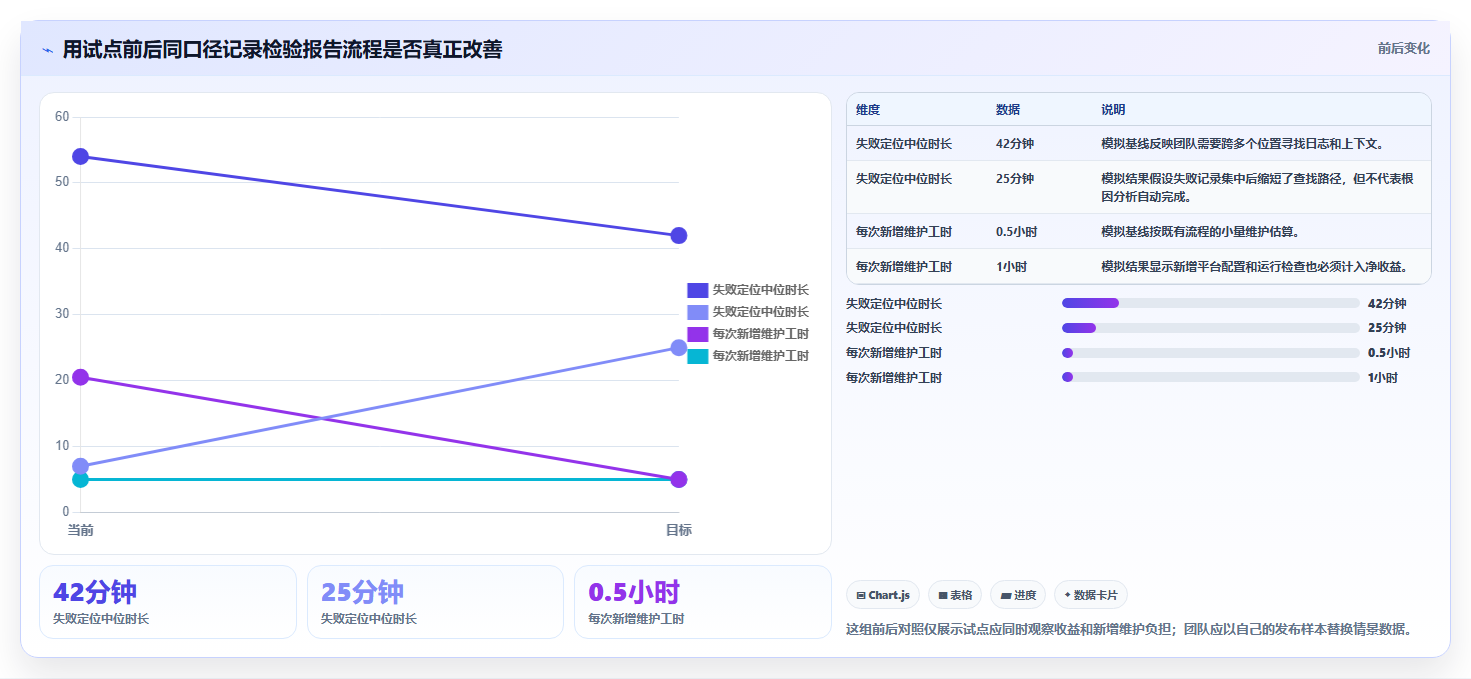The height and width of the screenshot is (679, 1471).
Task: Toggle the cyan 每次新增维护工时 legend swatch
Action: [x=697, y=356]
